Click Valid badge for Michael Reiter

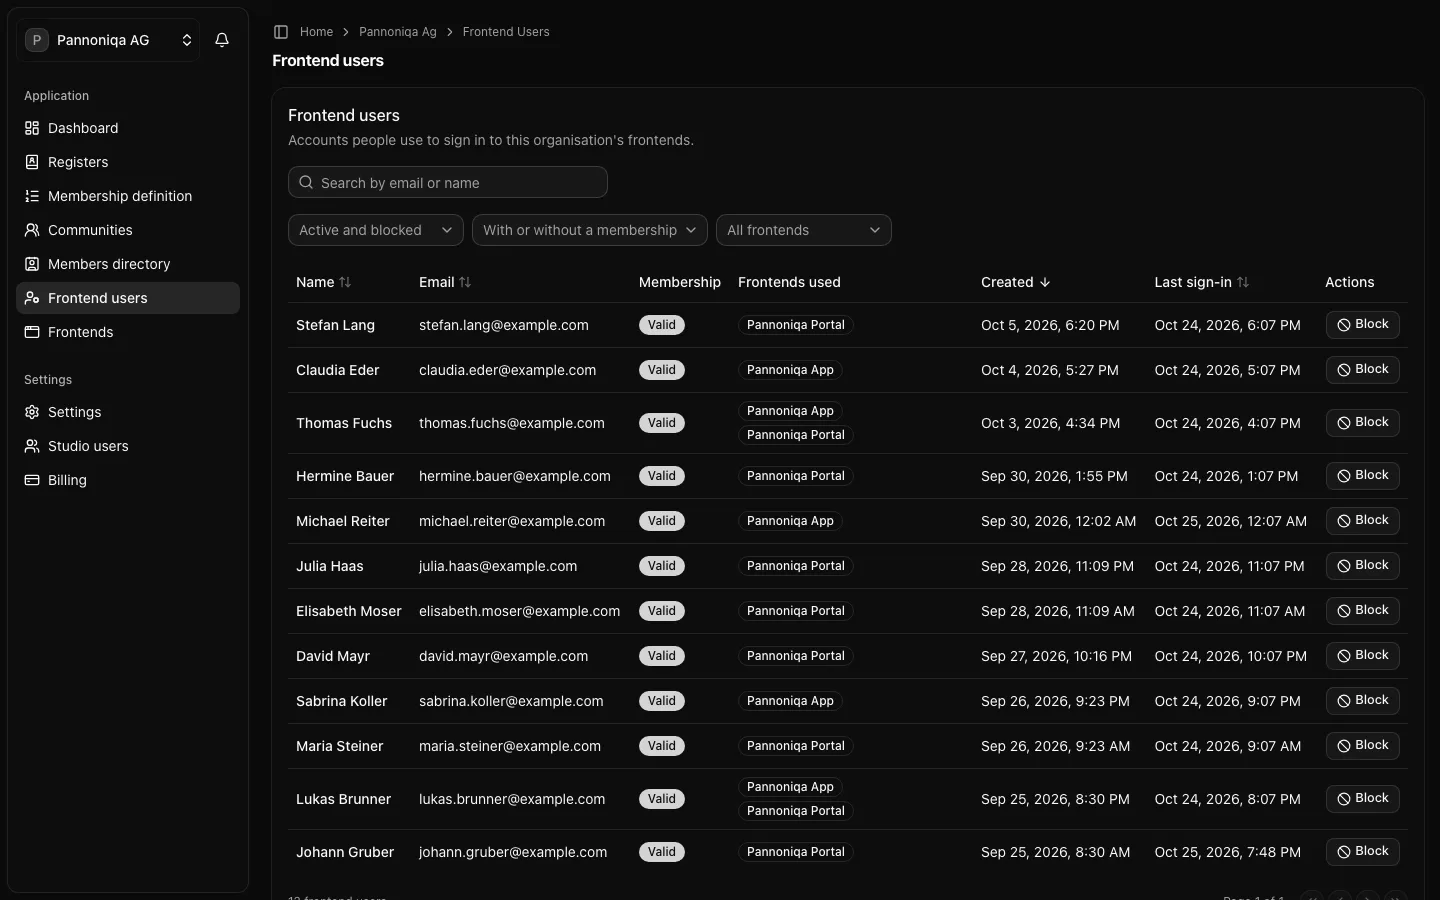tap(662, 521)
